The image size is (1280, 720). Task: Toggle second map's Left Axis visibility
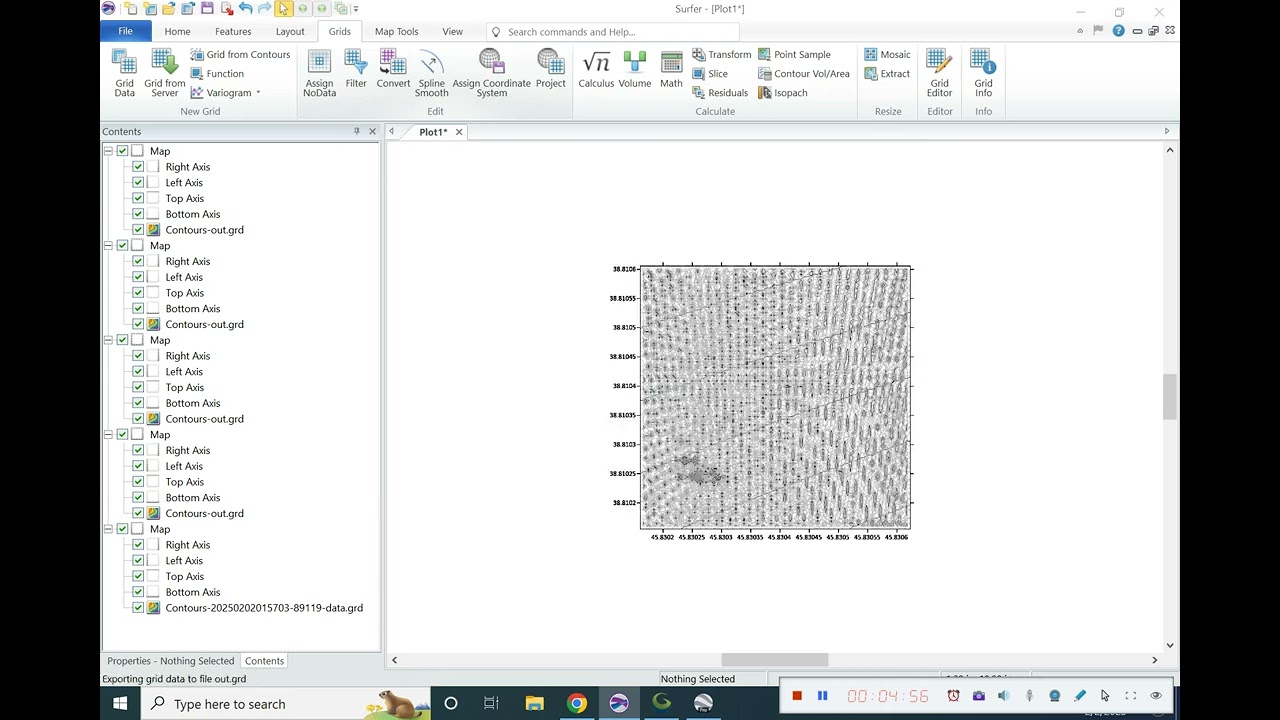pos(138,277)
